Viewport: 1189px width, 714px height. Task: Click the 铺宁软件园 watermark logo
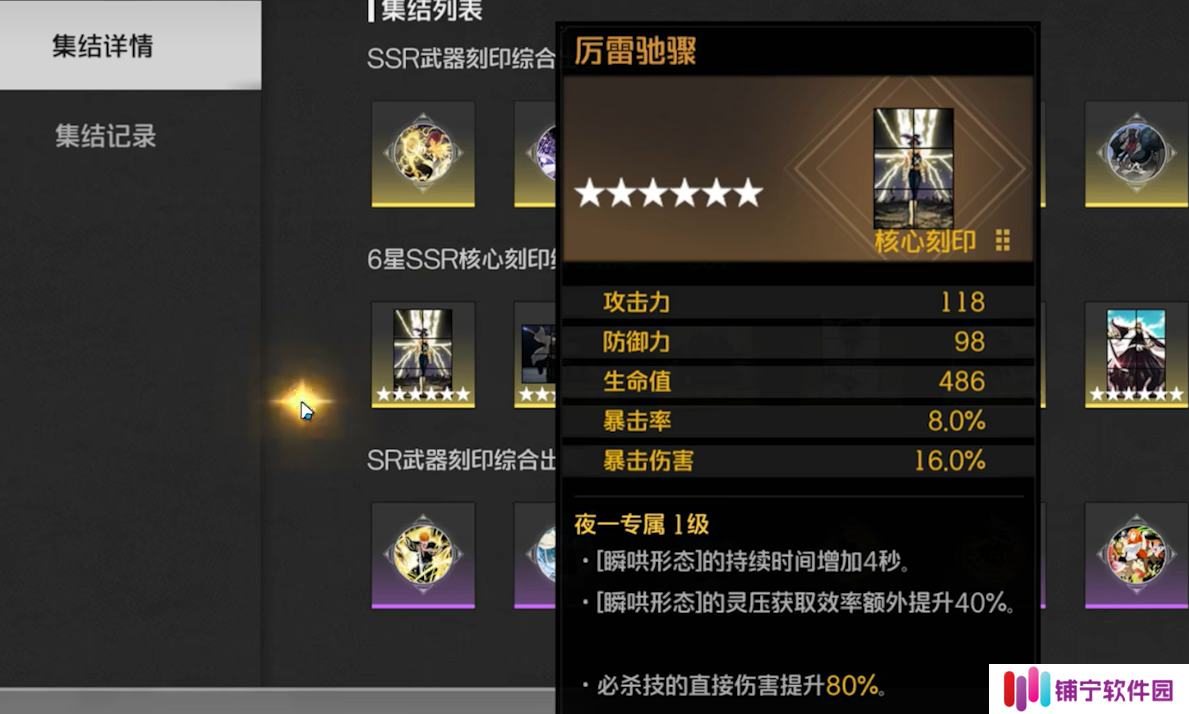pos(1089,689)
